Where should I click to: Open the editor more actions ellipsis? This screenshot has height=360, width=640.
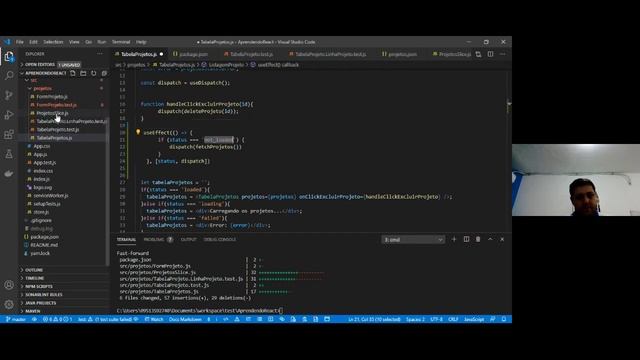(503, 54)
